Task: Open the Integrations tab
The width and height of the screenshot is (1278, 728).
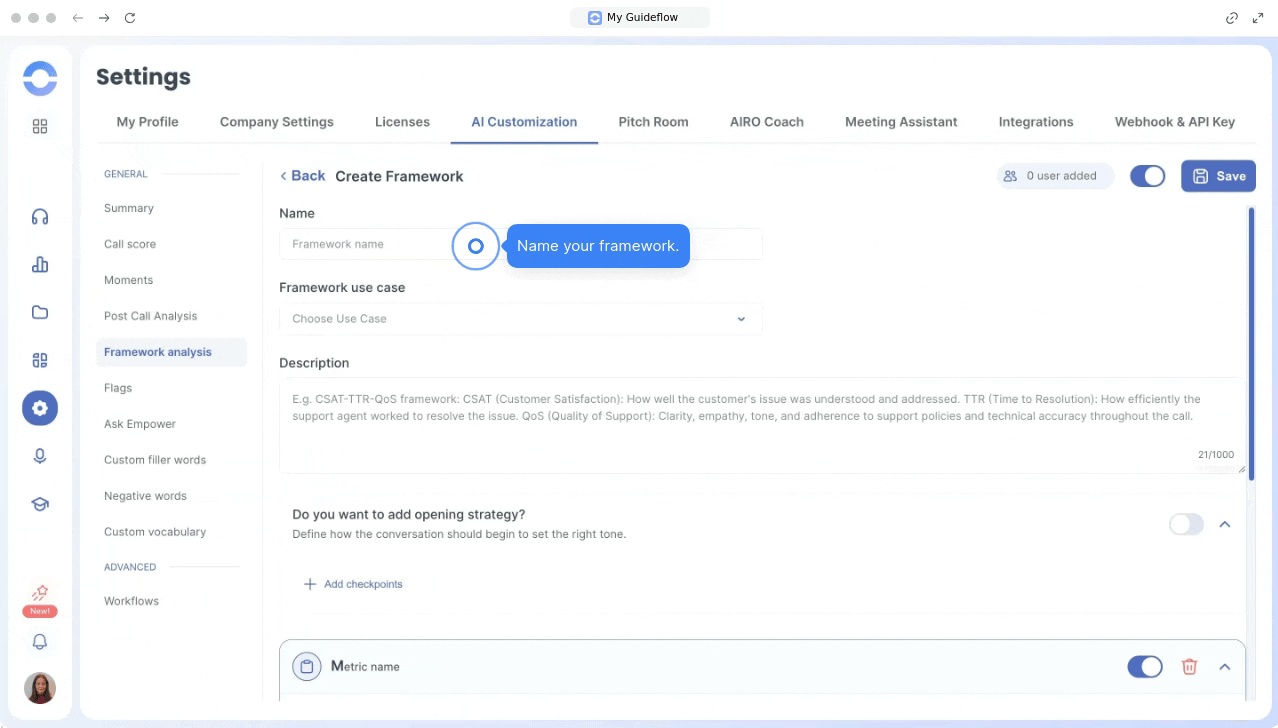Action: coord(1035,122)
